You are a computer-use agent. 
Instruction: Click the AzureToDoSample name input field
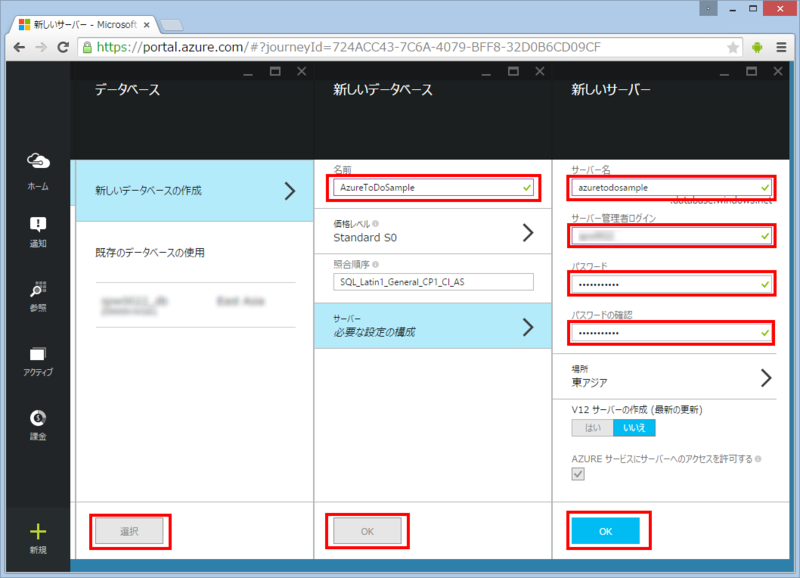coord(432,187)
